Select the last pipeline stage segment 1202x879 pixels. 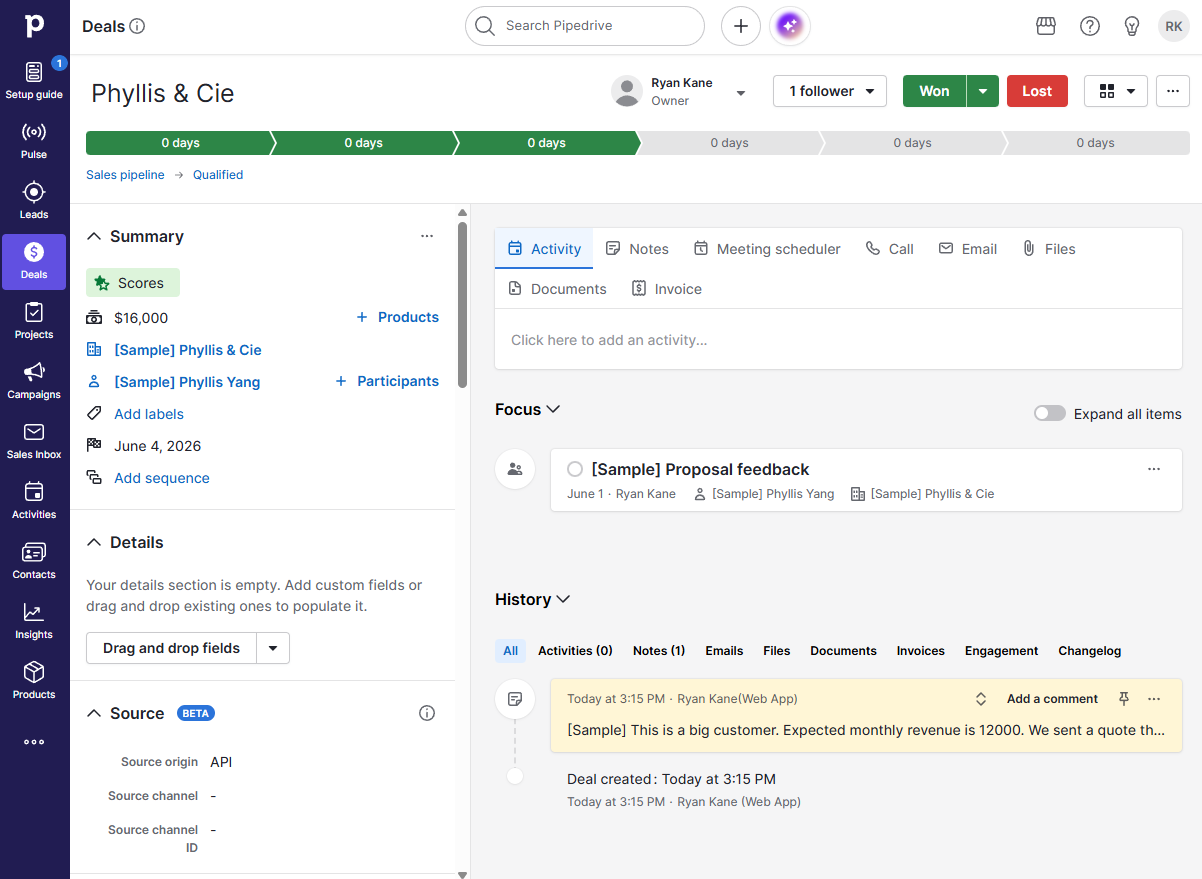pyautogui.click(x=1096, y=143)
